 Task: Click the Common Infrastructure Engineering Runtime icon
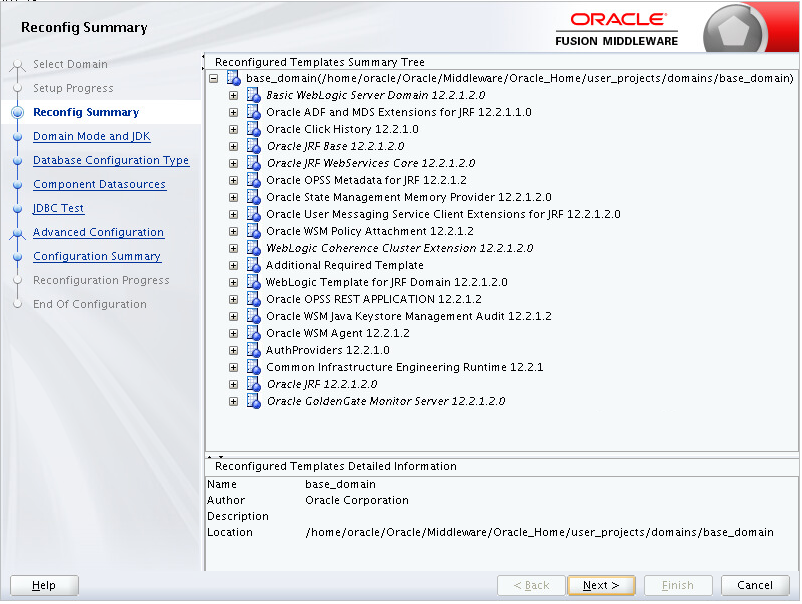[x=254, y=367]
